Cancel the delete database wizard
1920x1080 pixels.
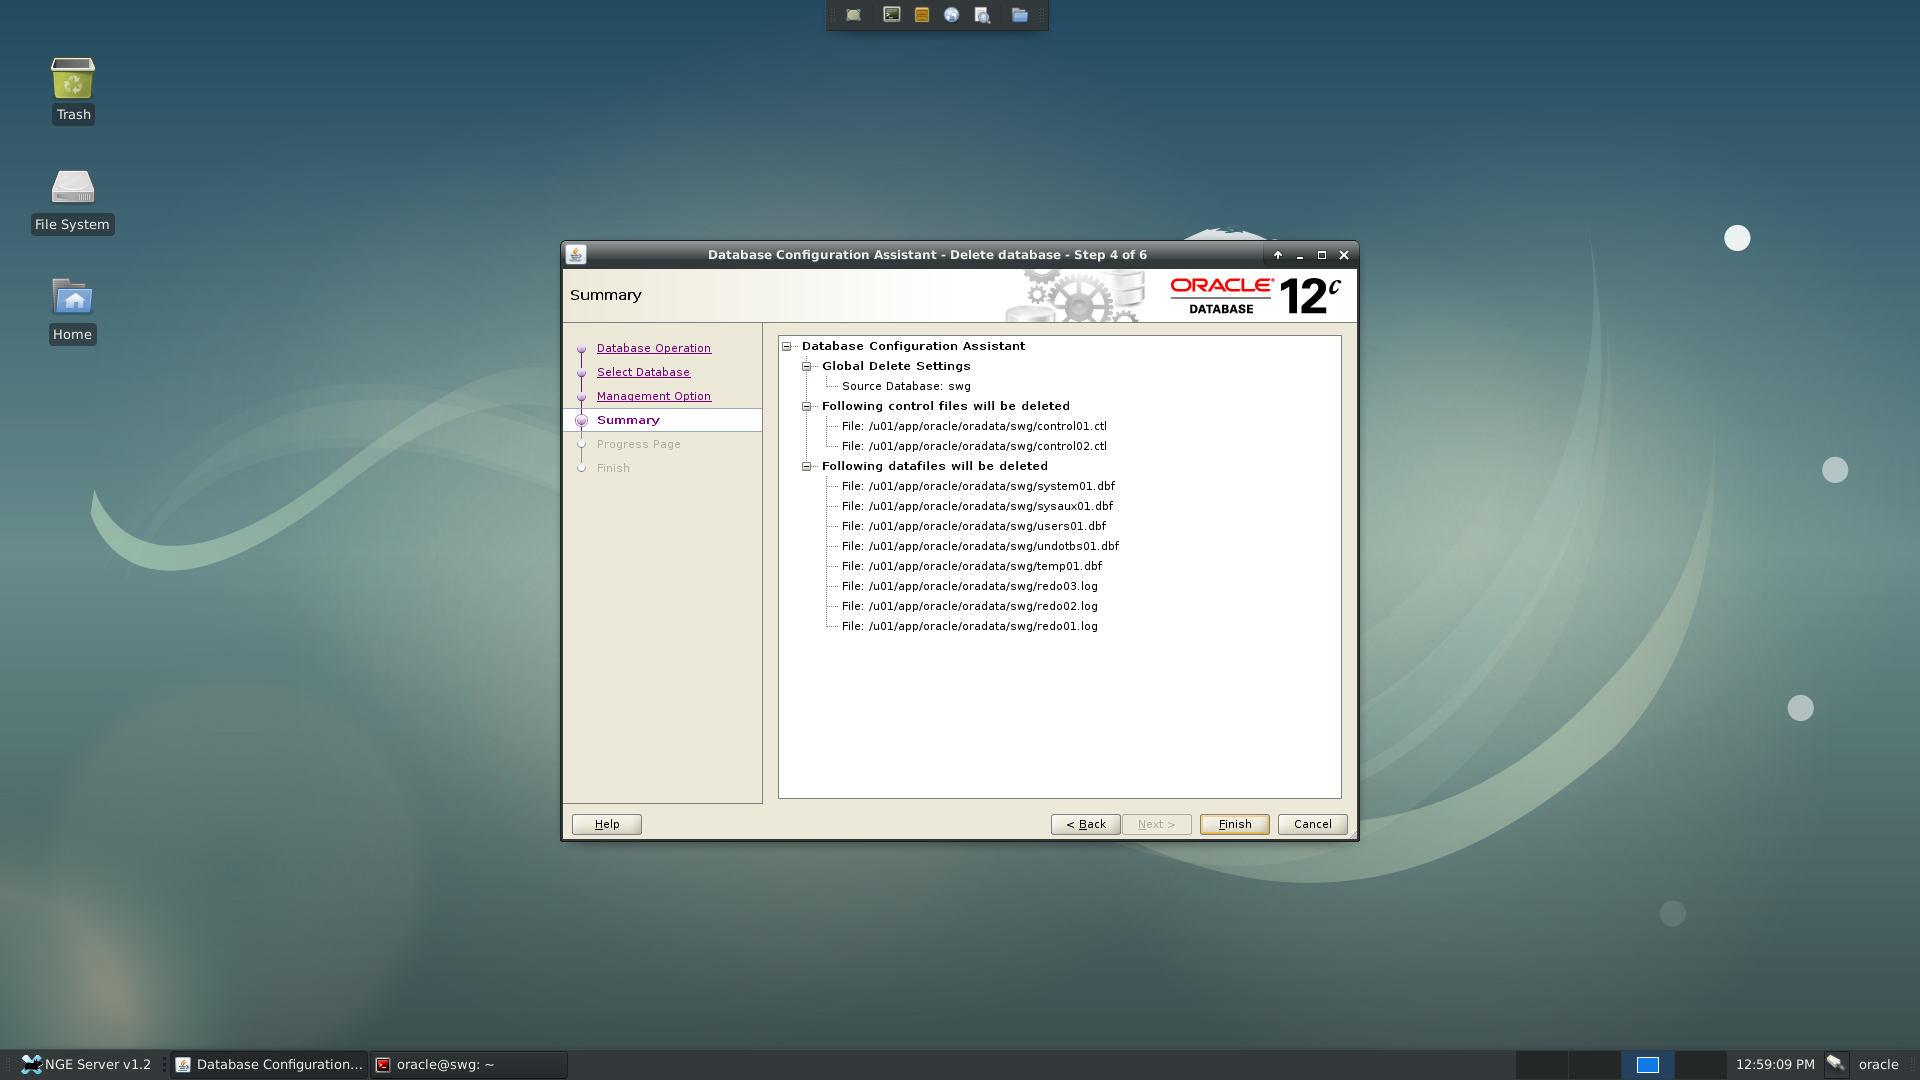point(1313,824)
